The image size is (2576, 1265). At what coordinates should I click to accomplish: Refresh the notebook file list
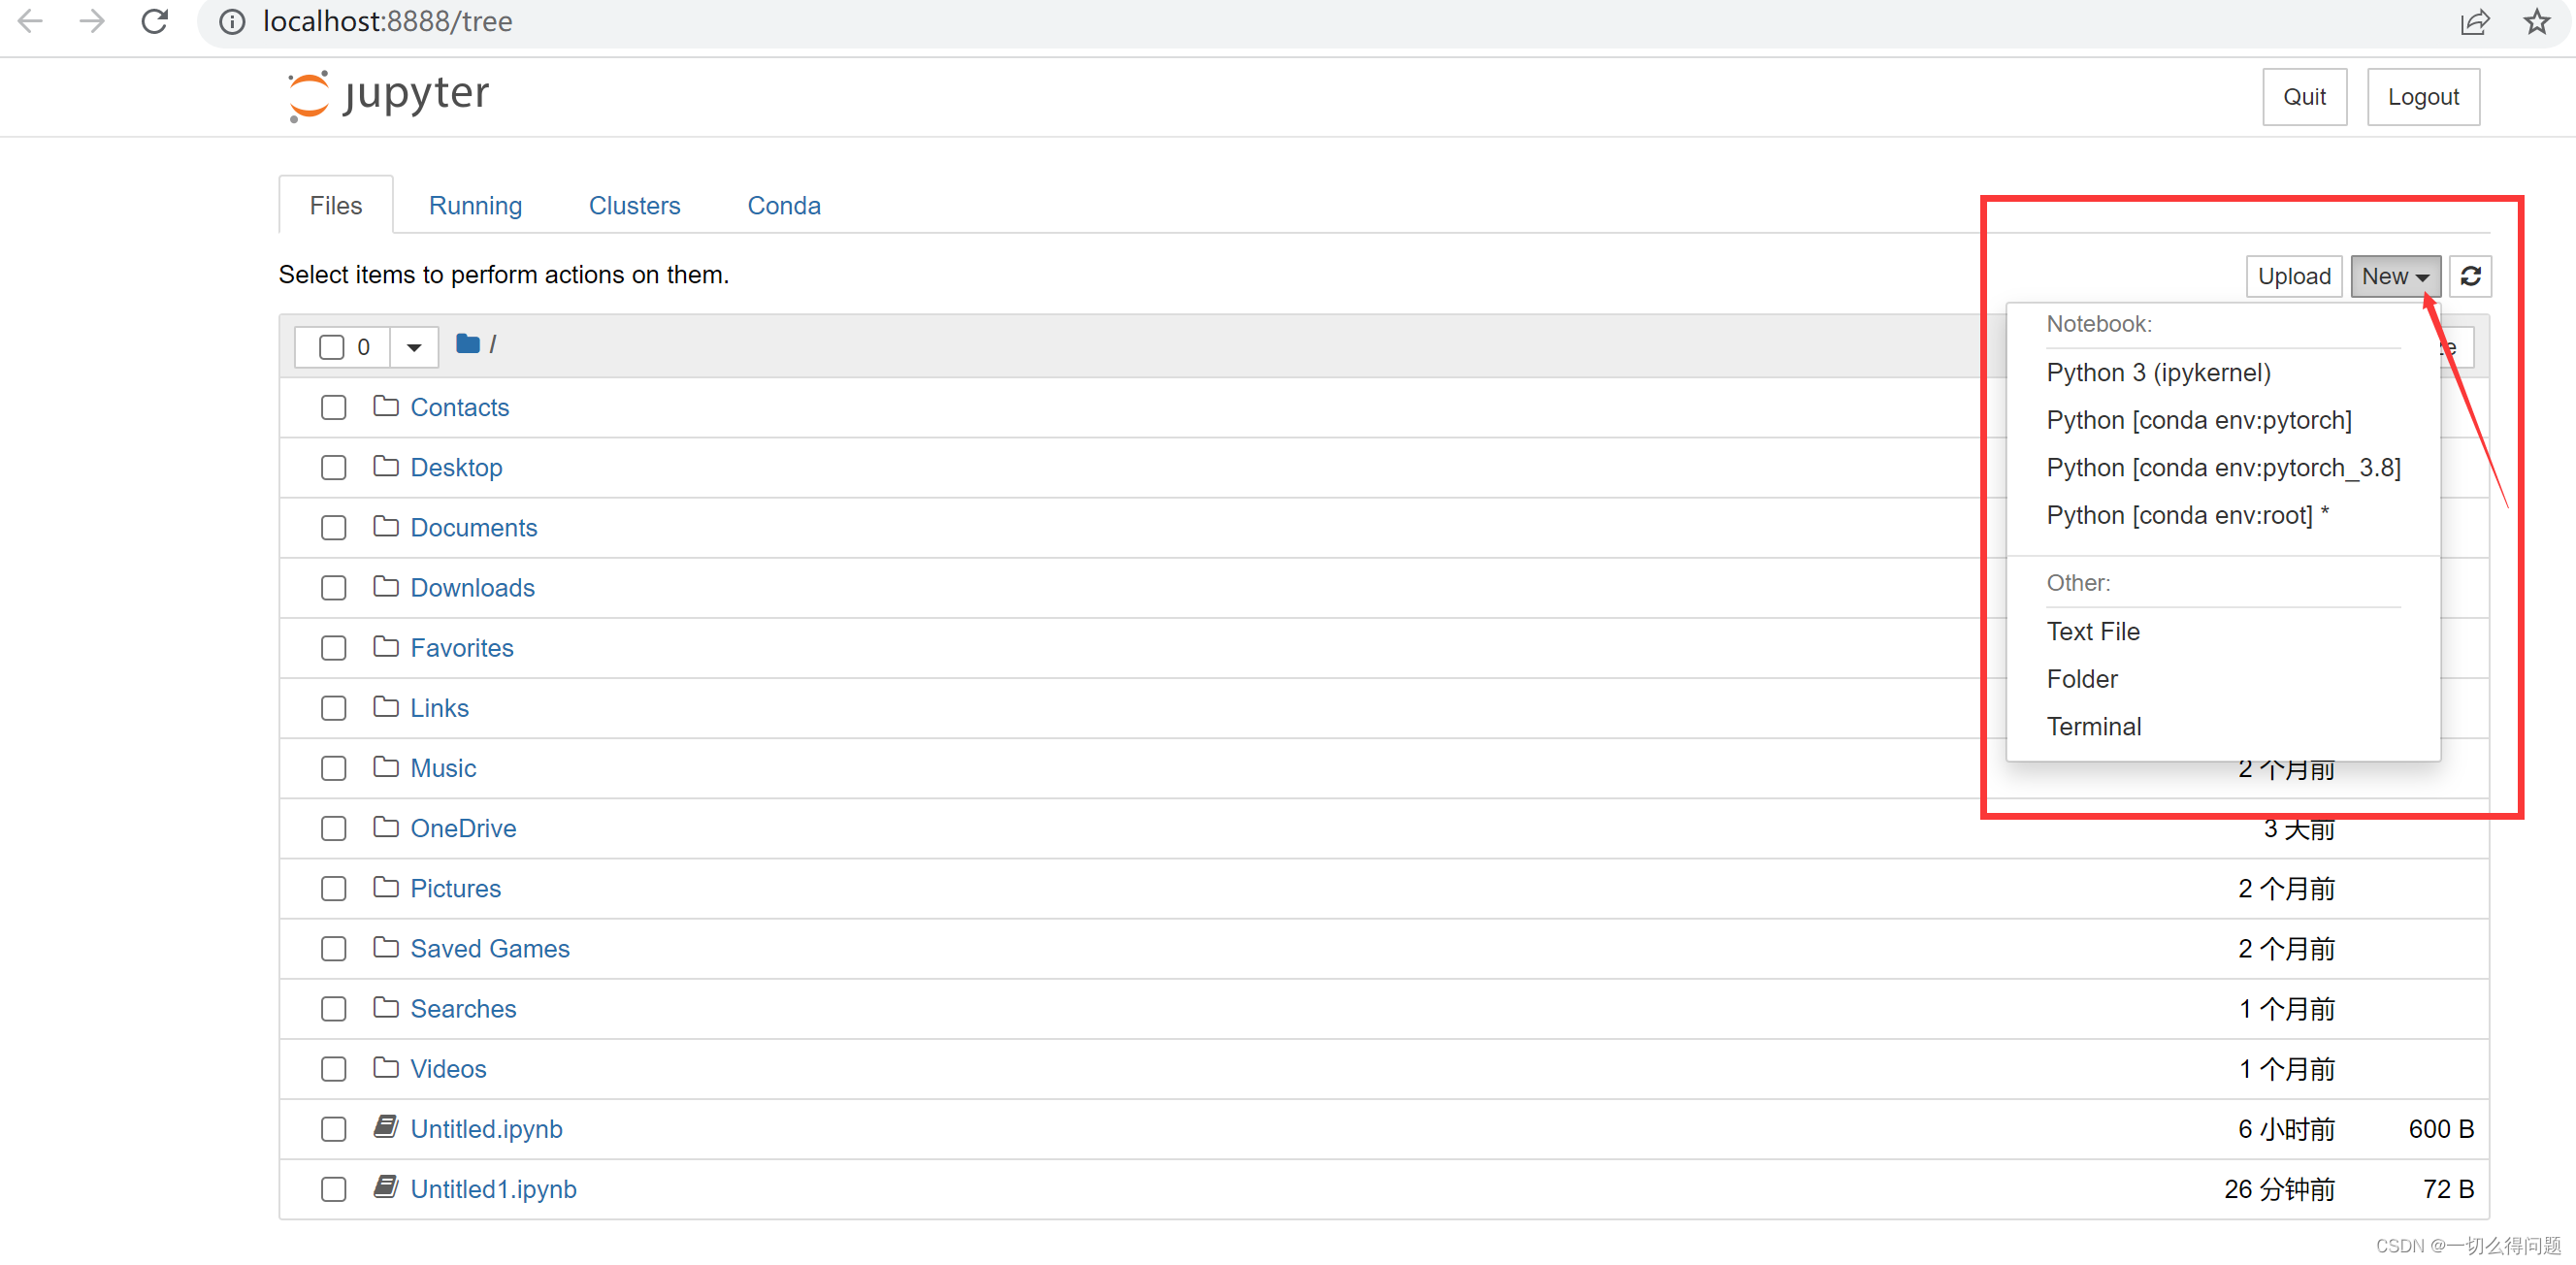(2470, 277)
